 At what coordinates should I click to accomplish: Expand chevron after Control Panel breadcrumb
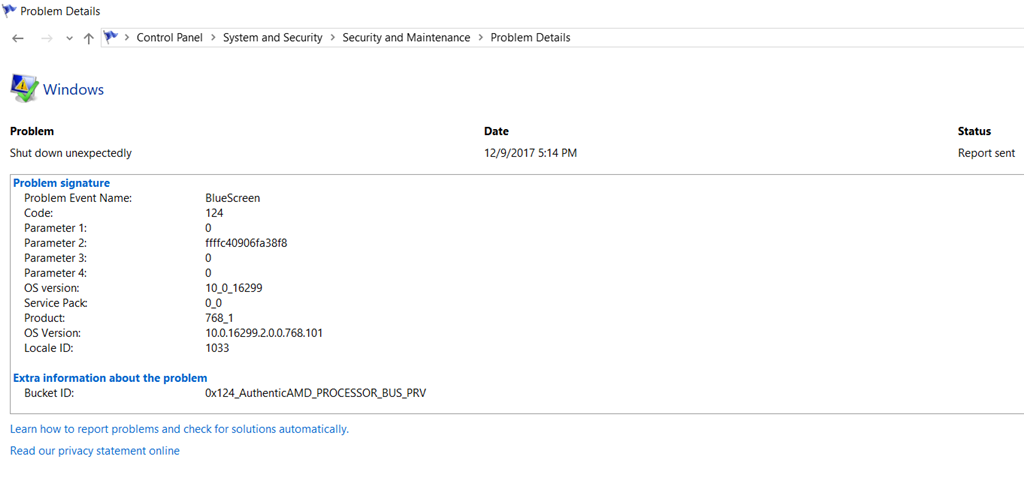click(212, 38)
